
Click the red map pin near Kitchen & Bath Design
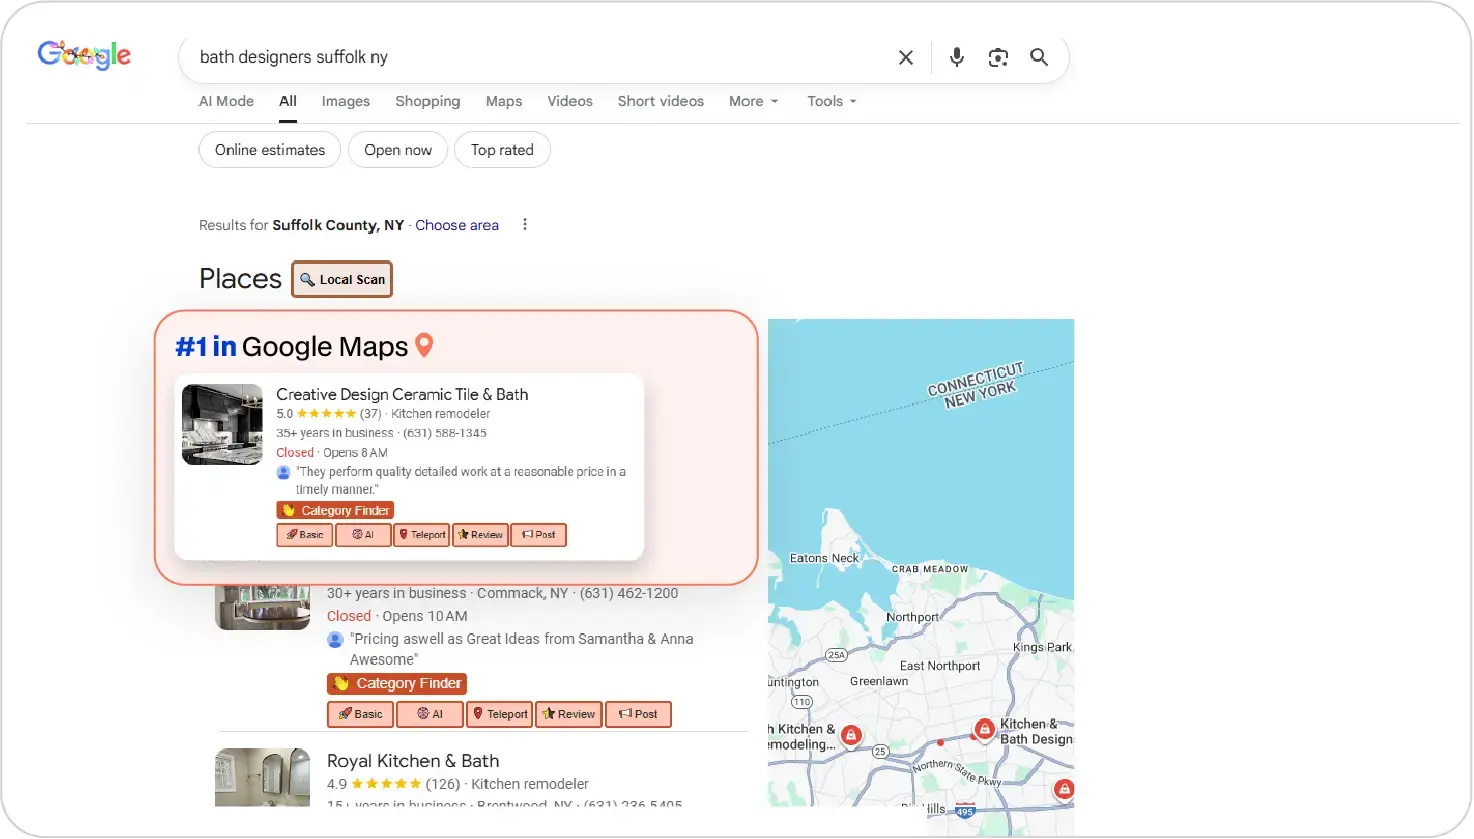coord(984,729)
